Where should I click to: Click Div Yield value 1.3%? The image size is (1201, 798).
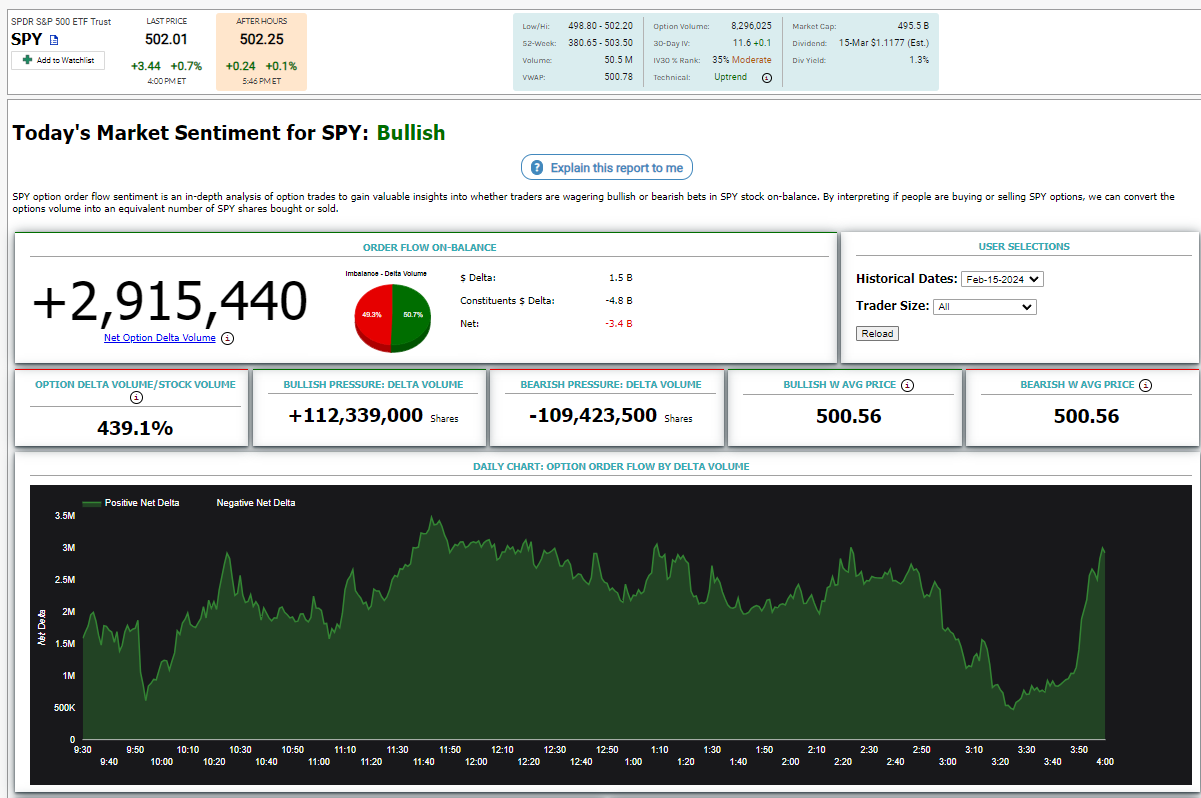919,60
